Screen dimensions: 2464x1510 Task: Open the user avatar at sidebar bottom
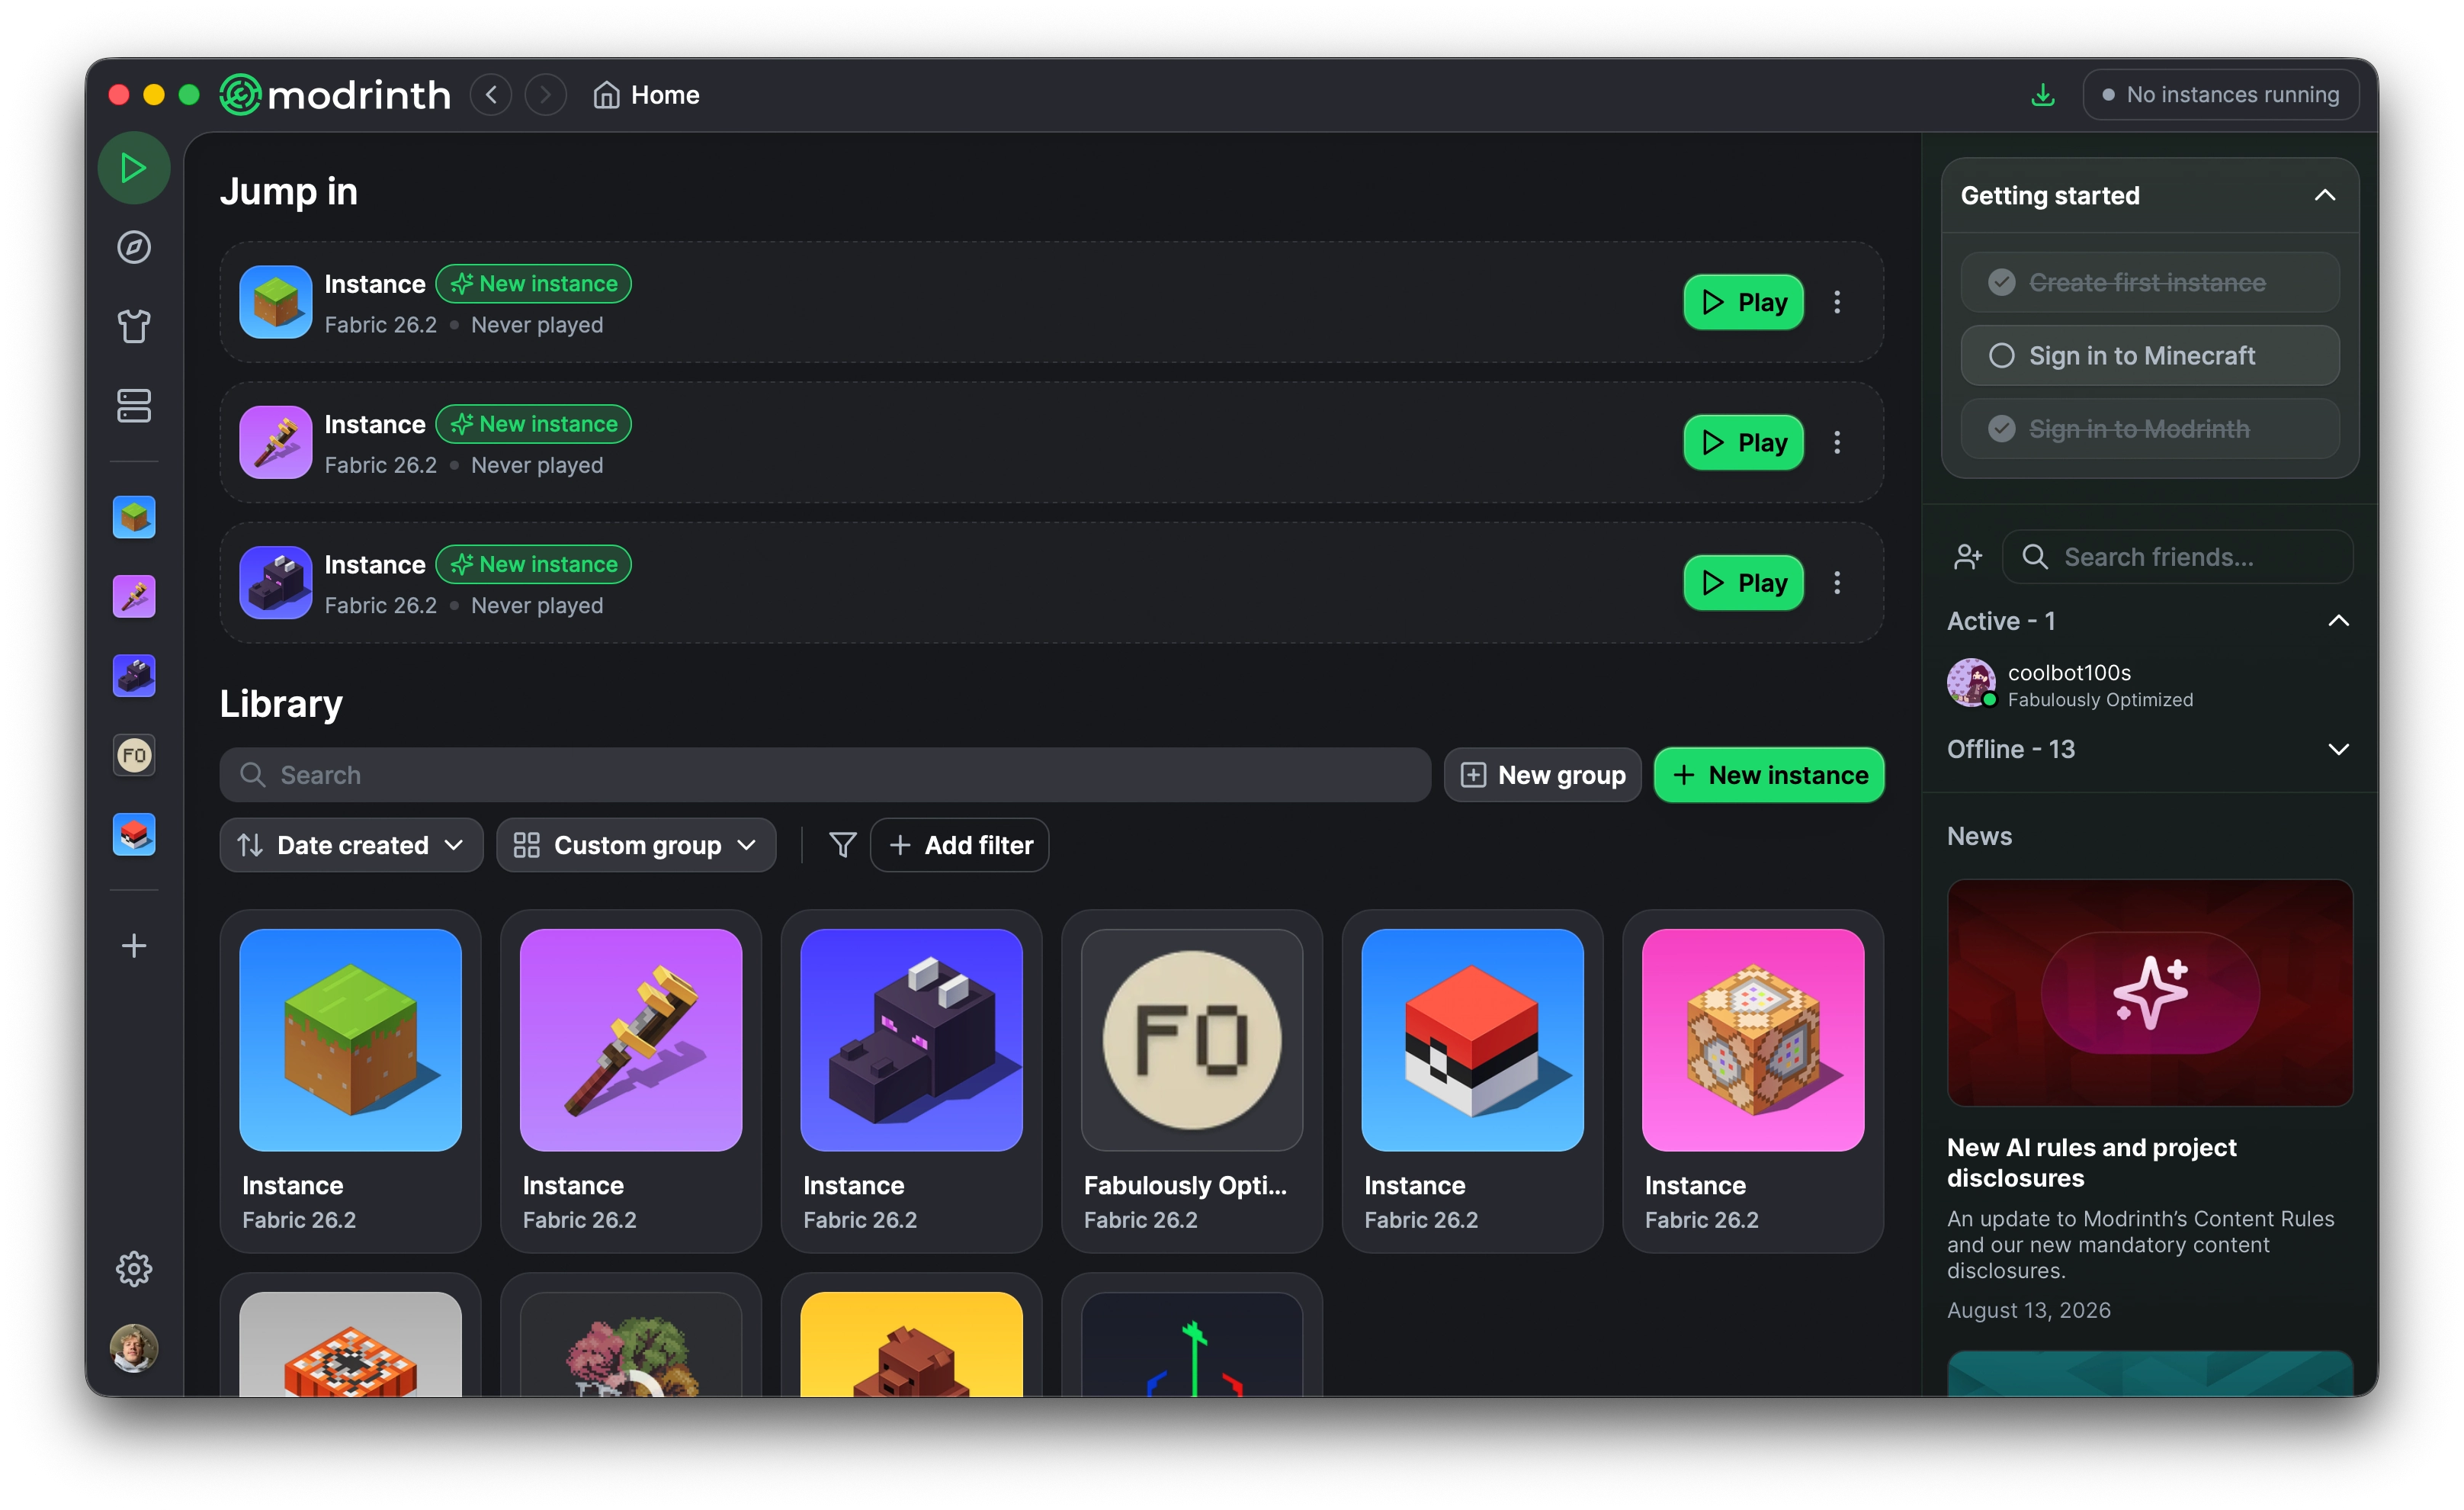click(133, 1348)
